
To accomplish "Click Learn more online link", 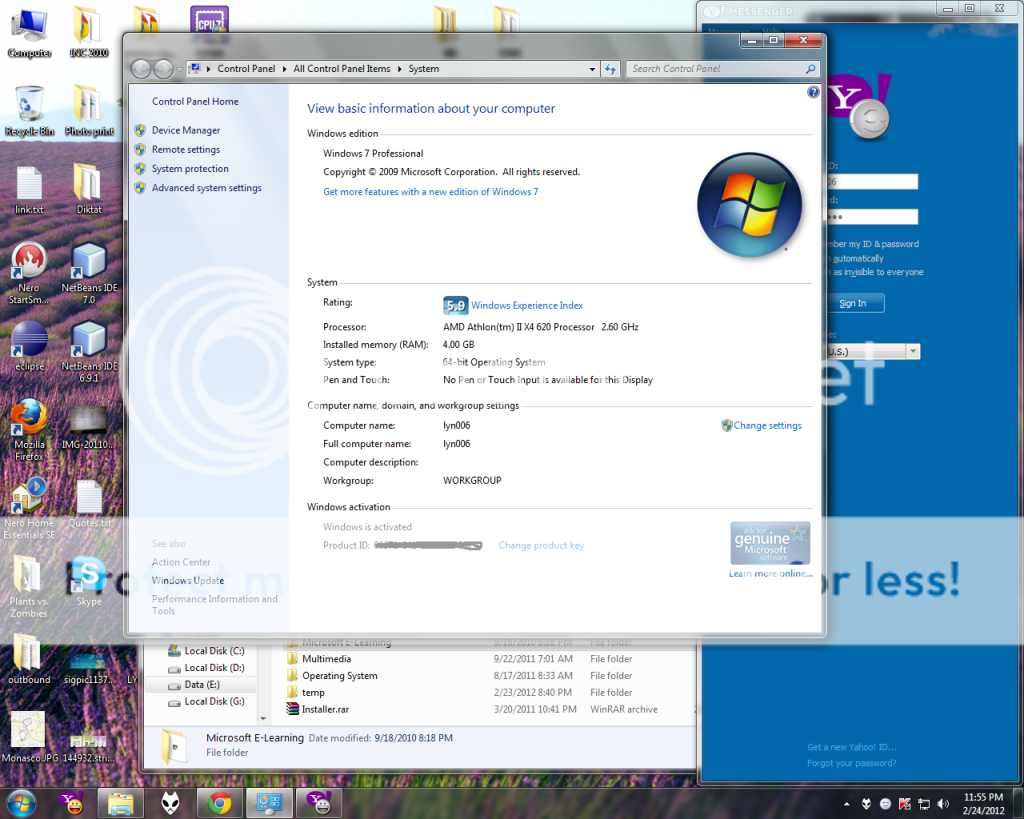I will [x=771, y=573].
